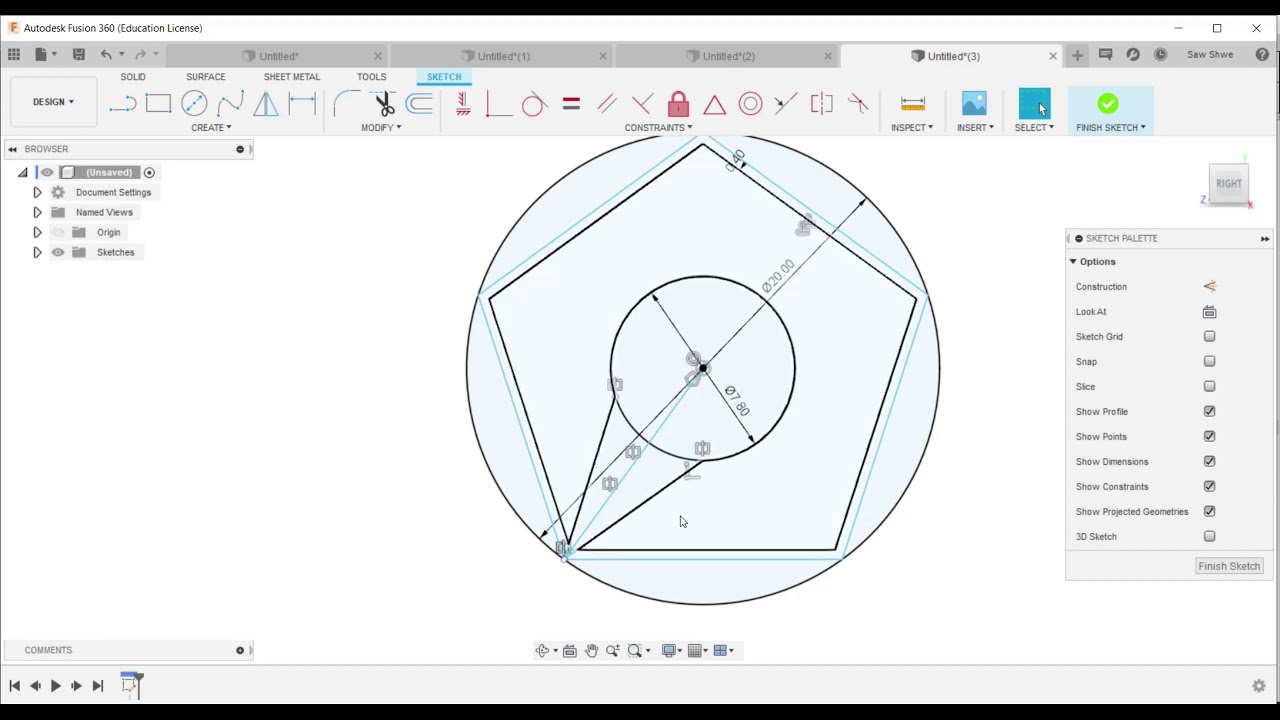Switch to the SHEET METAL tab

[292, 77]
